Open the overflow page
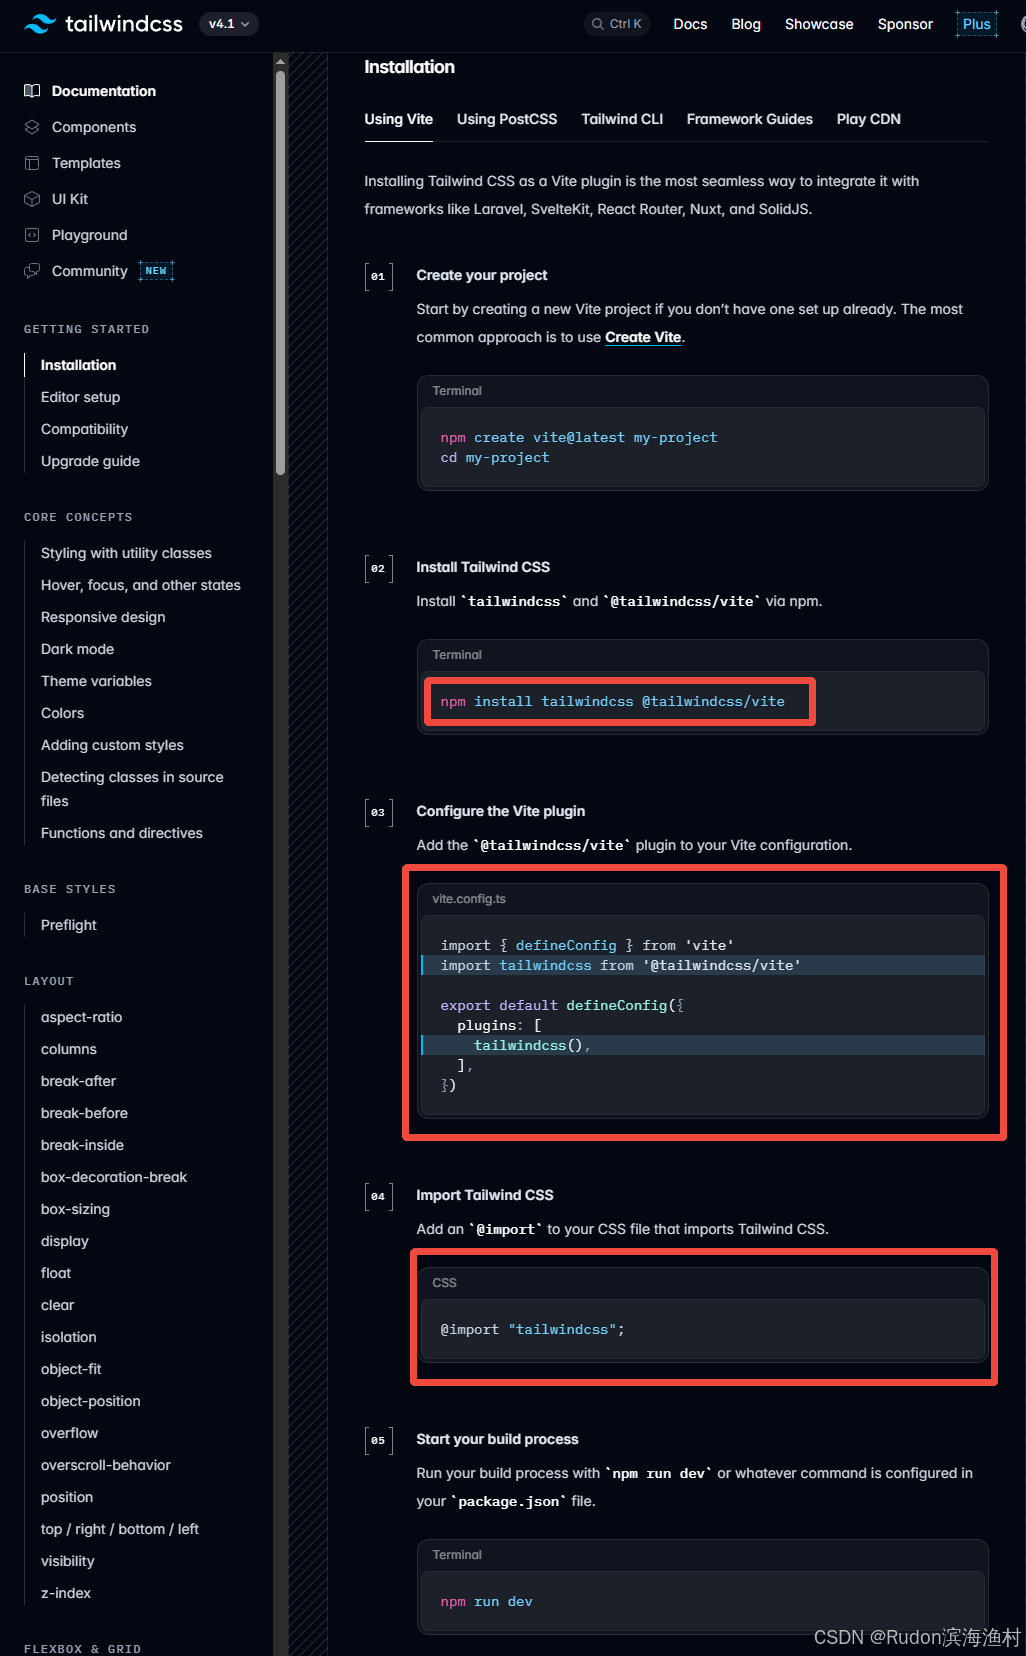The height and width of the screenshot is (1656, 1026). pyautogui.click(x=69, y=1433)
